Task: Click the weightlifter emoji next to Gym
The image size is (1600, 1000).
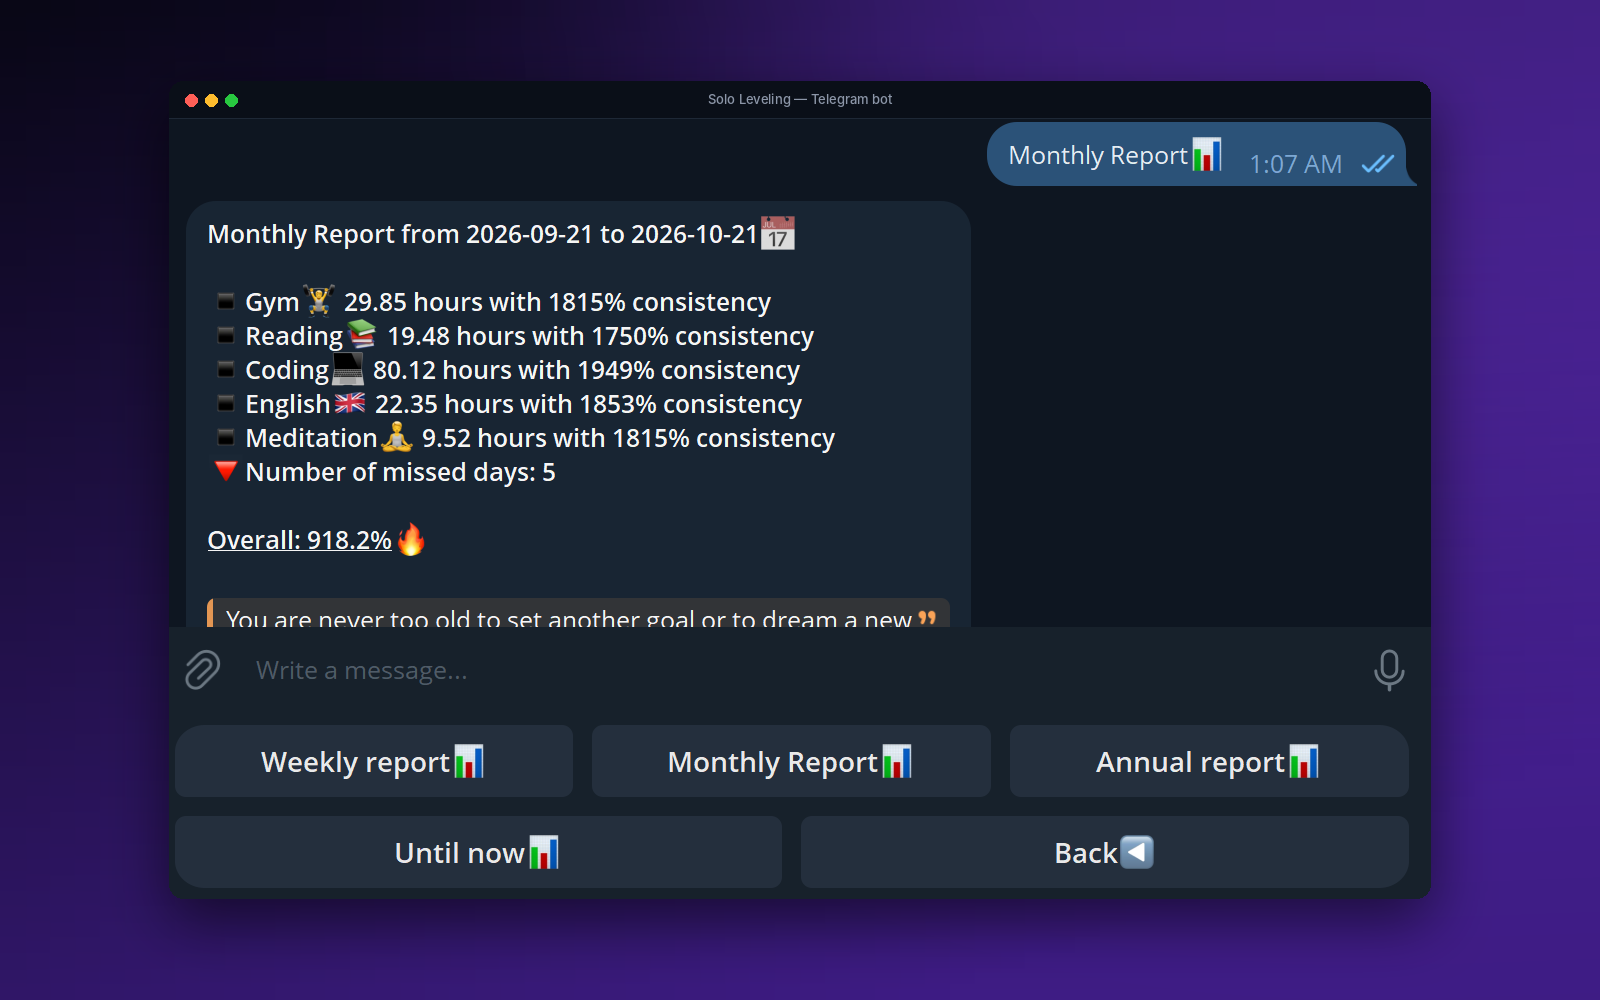Action: coord(320,300)
